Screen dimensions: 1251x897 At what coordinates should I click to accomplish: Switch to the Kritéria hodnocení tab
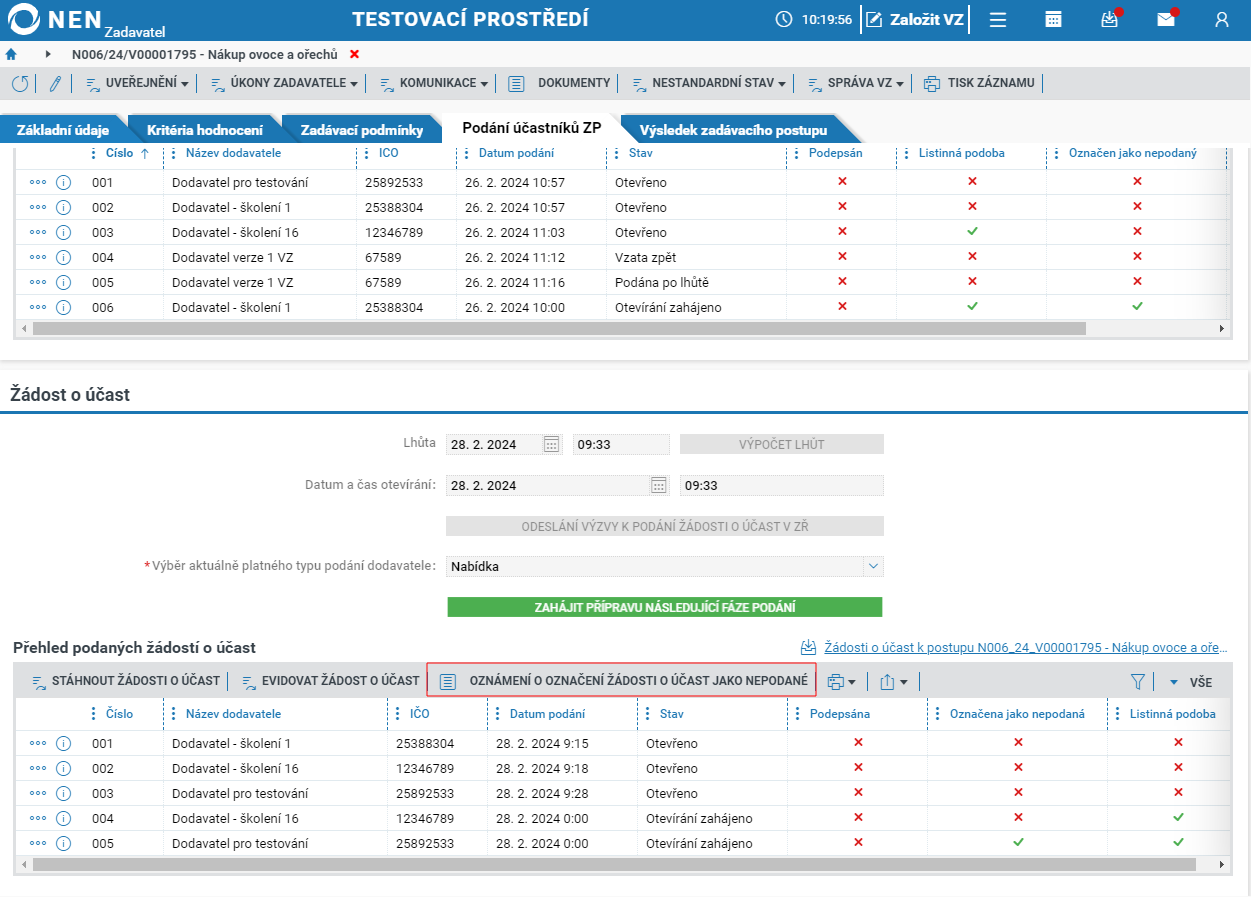(205, 130)
